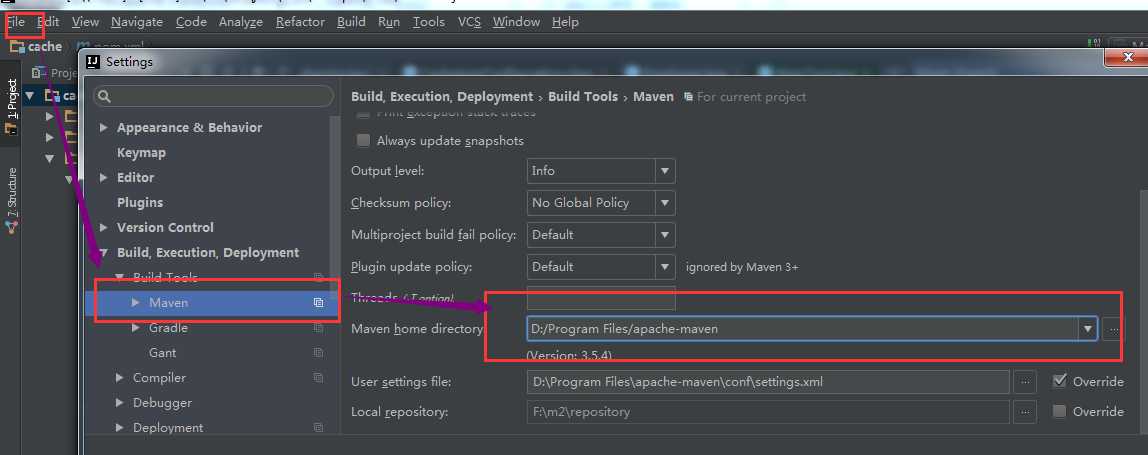The width and height of the screenshot is (1148, 455).
Task: Toggle Local repository Override checkbox
Action: [1059, 411]
